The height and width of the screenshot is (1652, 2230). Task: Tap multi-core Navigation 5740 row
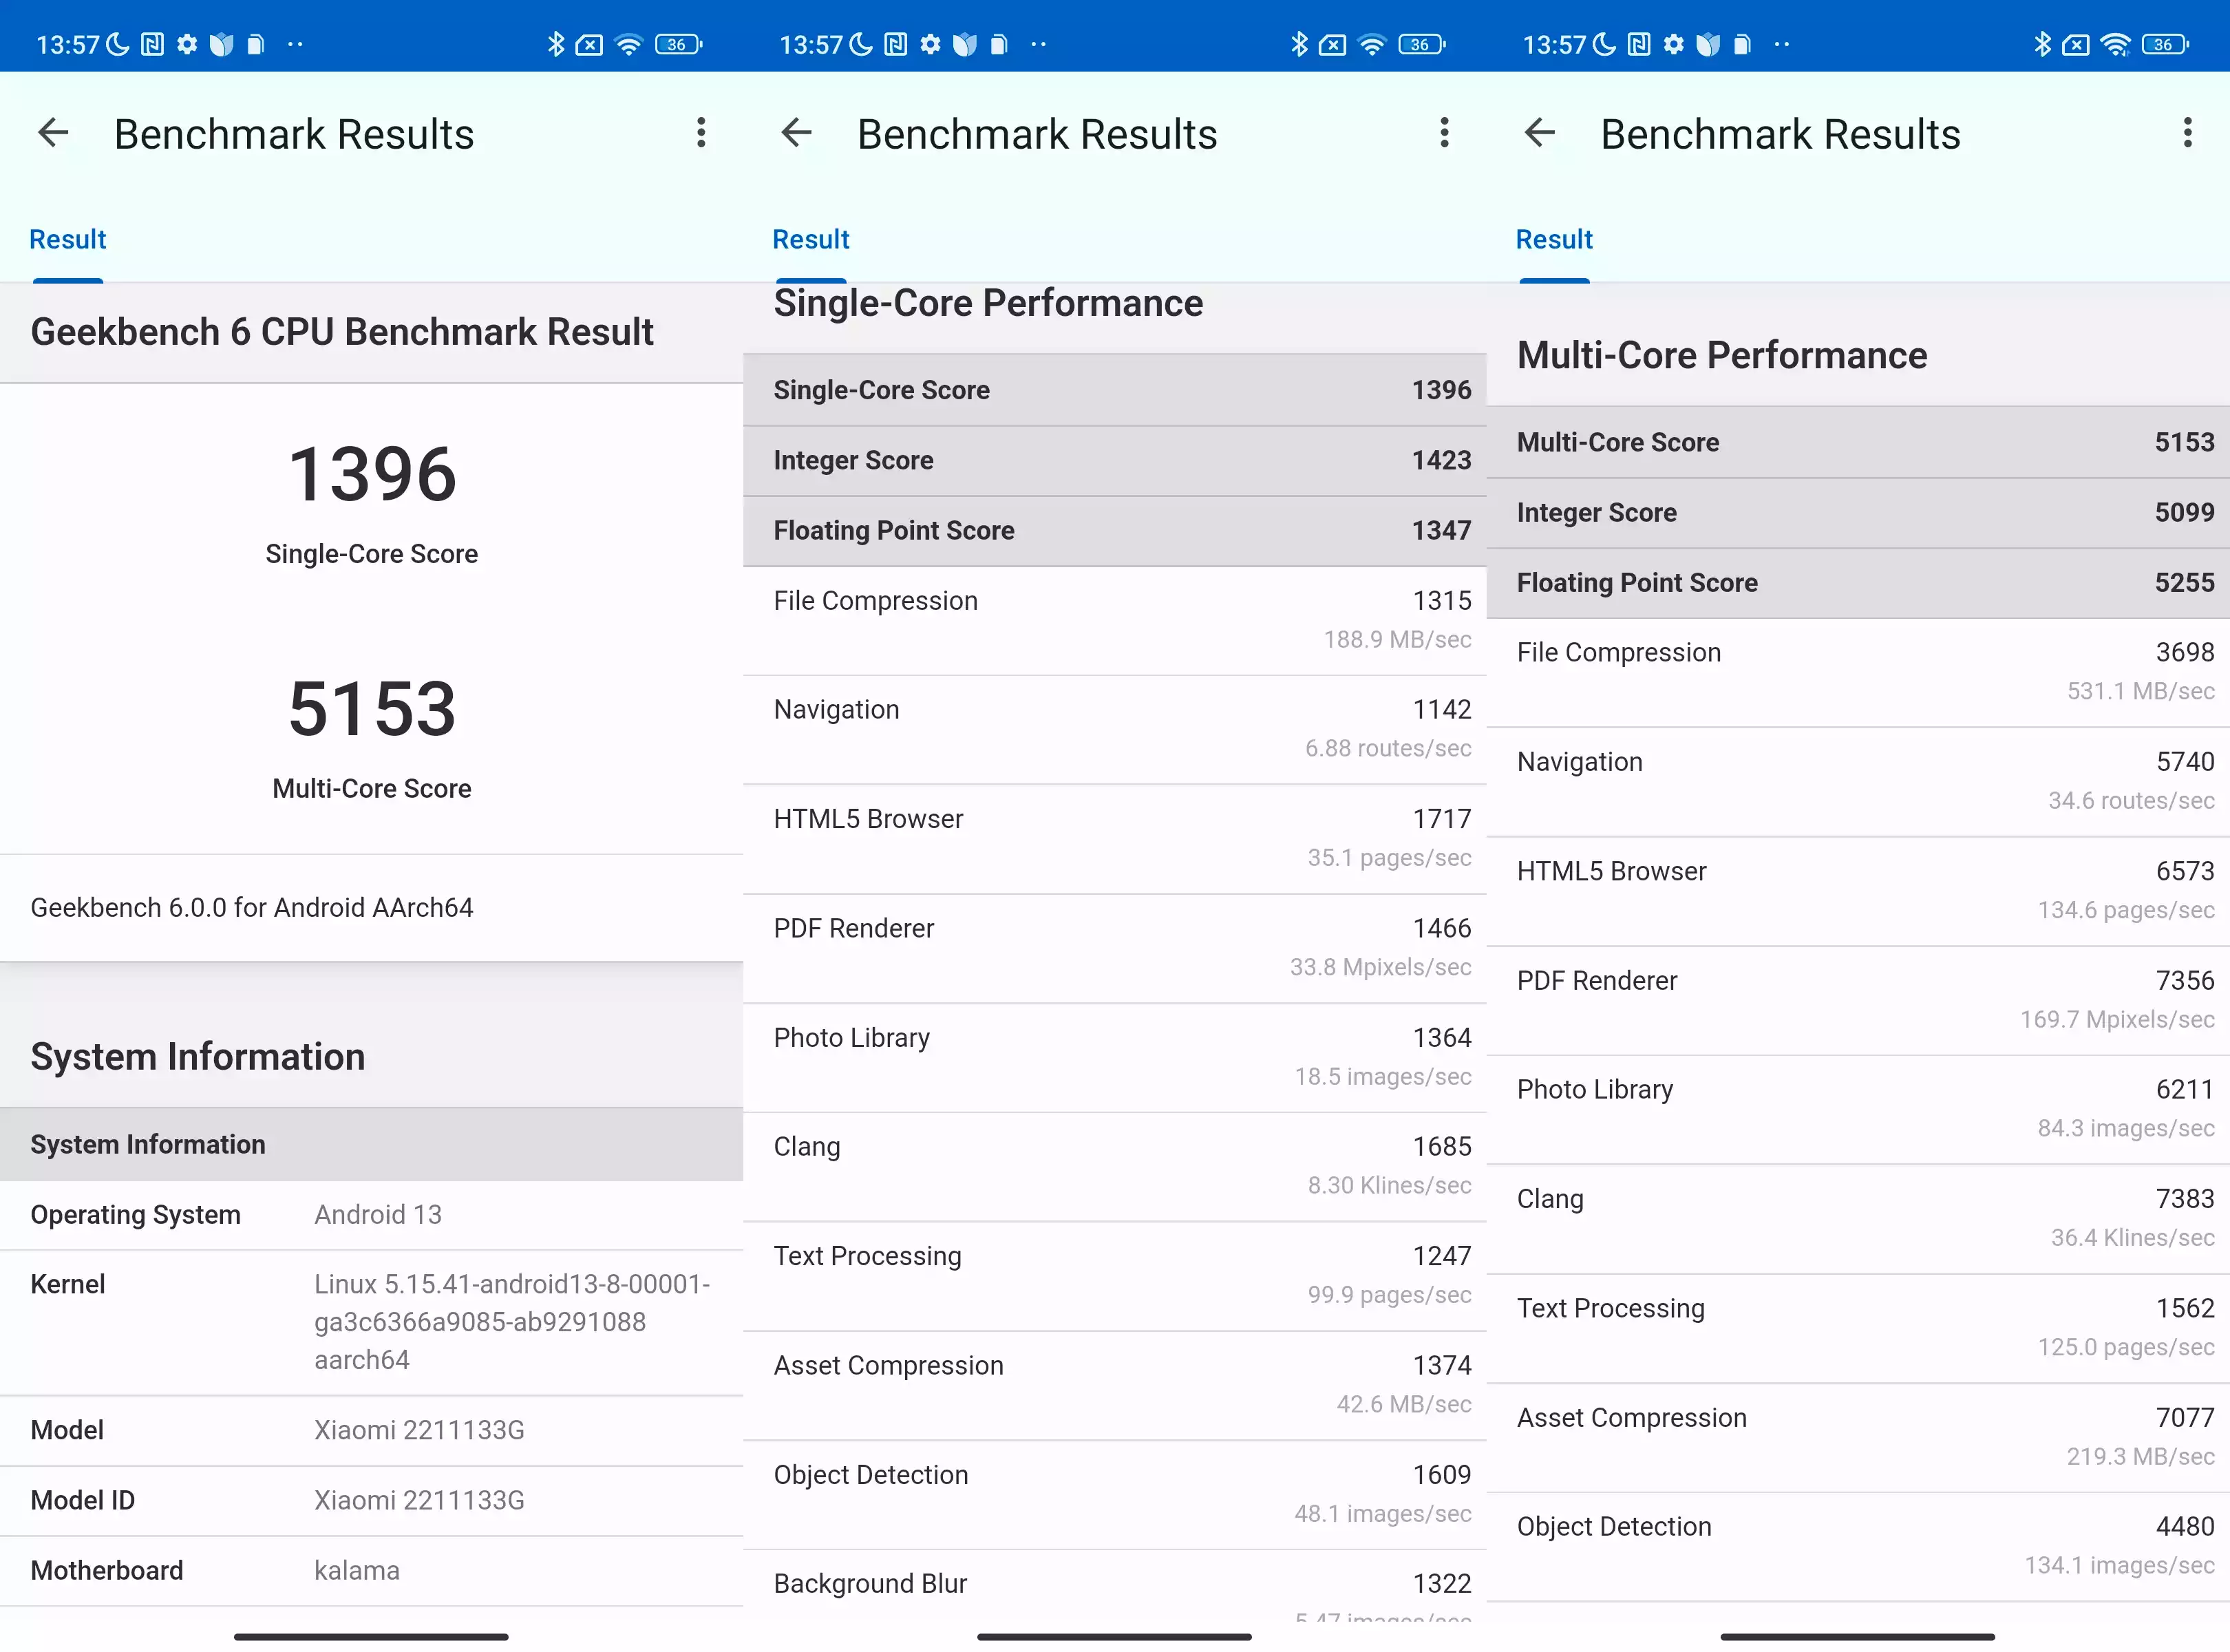coord(1858,782)
